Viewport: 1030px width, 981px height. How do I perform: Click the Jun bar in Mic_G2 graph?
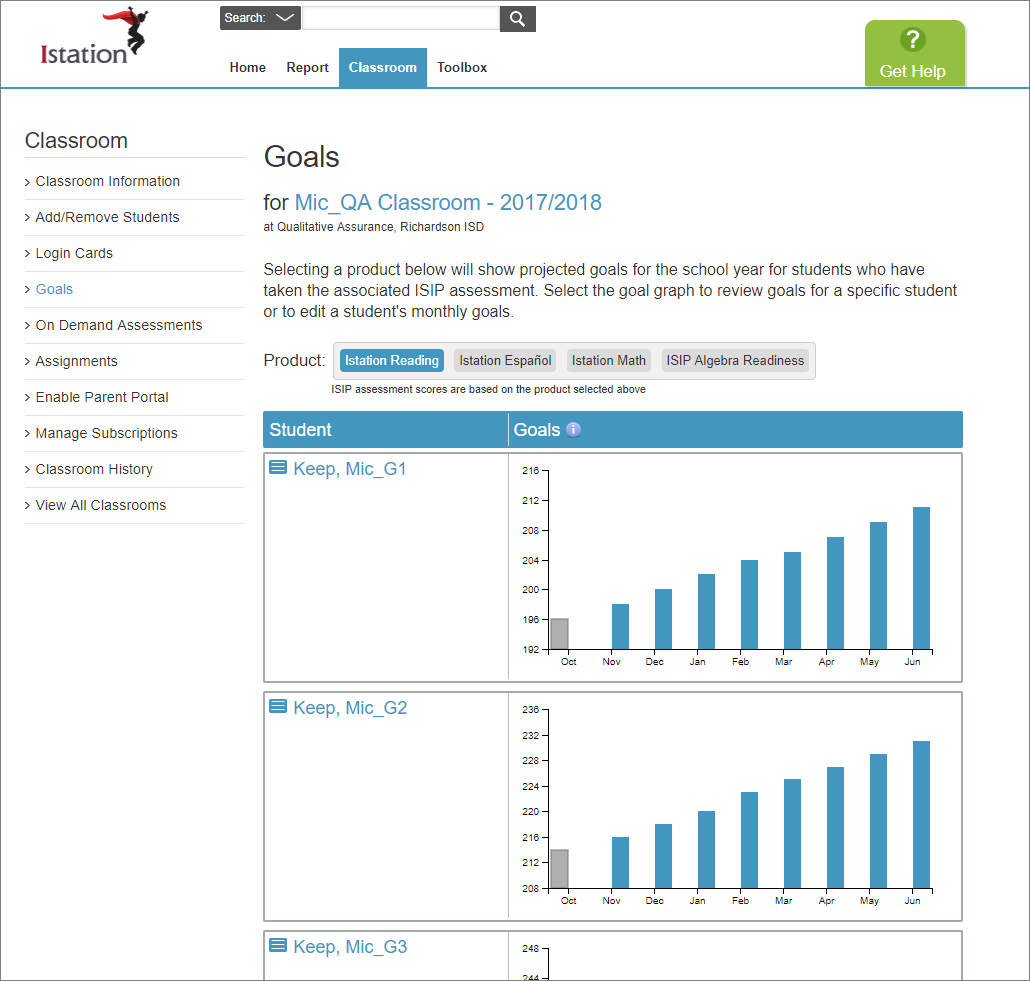(x=922, y=815)
